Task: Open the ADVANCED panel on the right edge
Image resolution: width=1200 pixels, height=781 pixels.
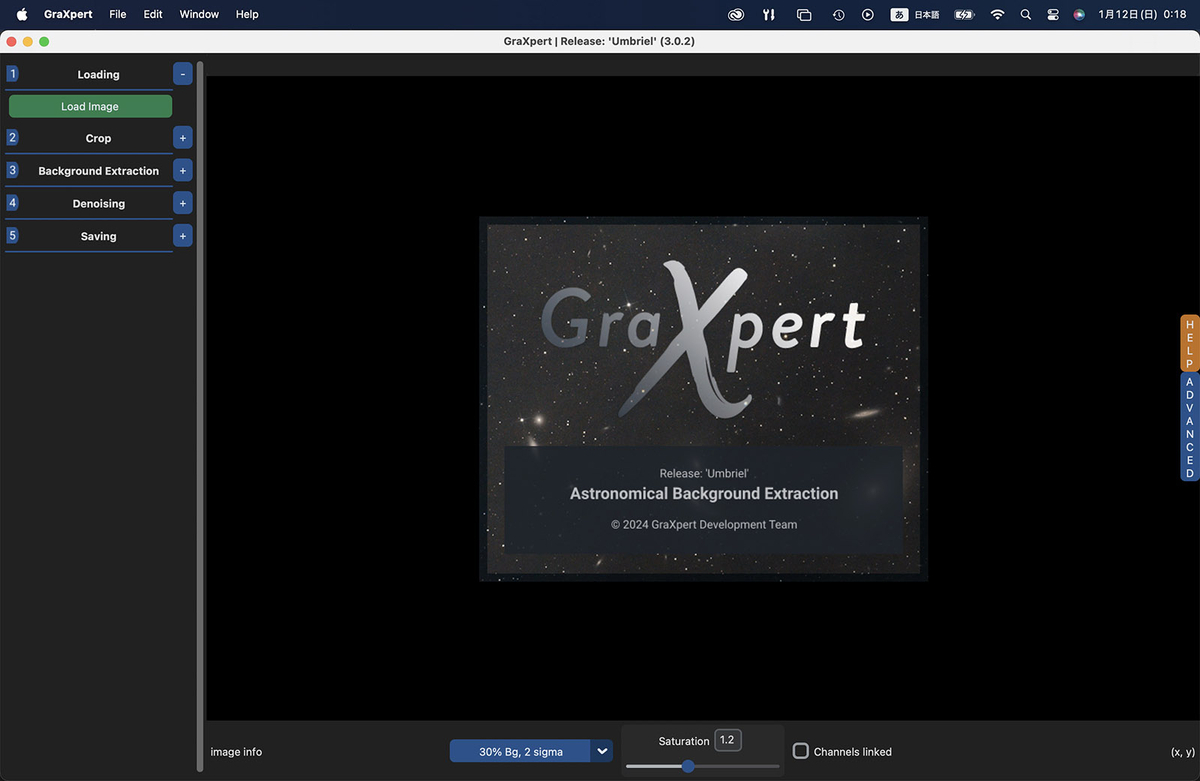Action: click(1189, 420)
